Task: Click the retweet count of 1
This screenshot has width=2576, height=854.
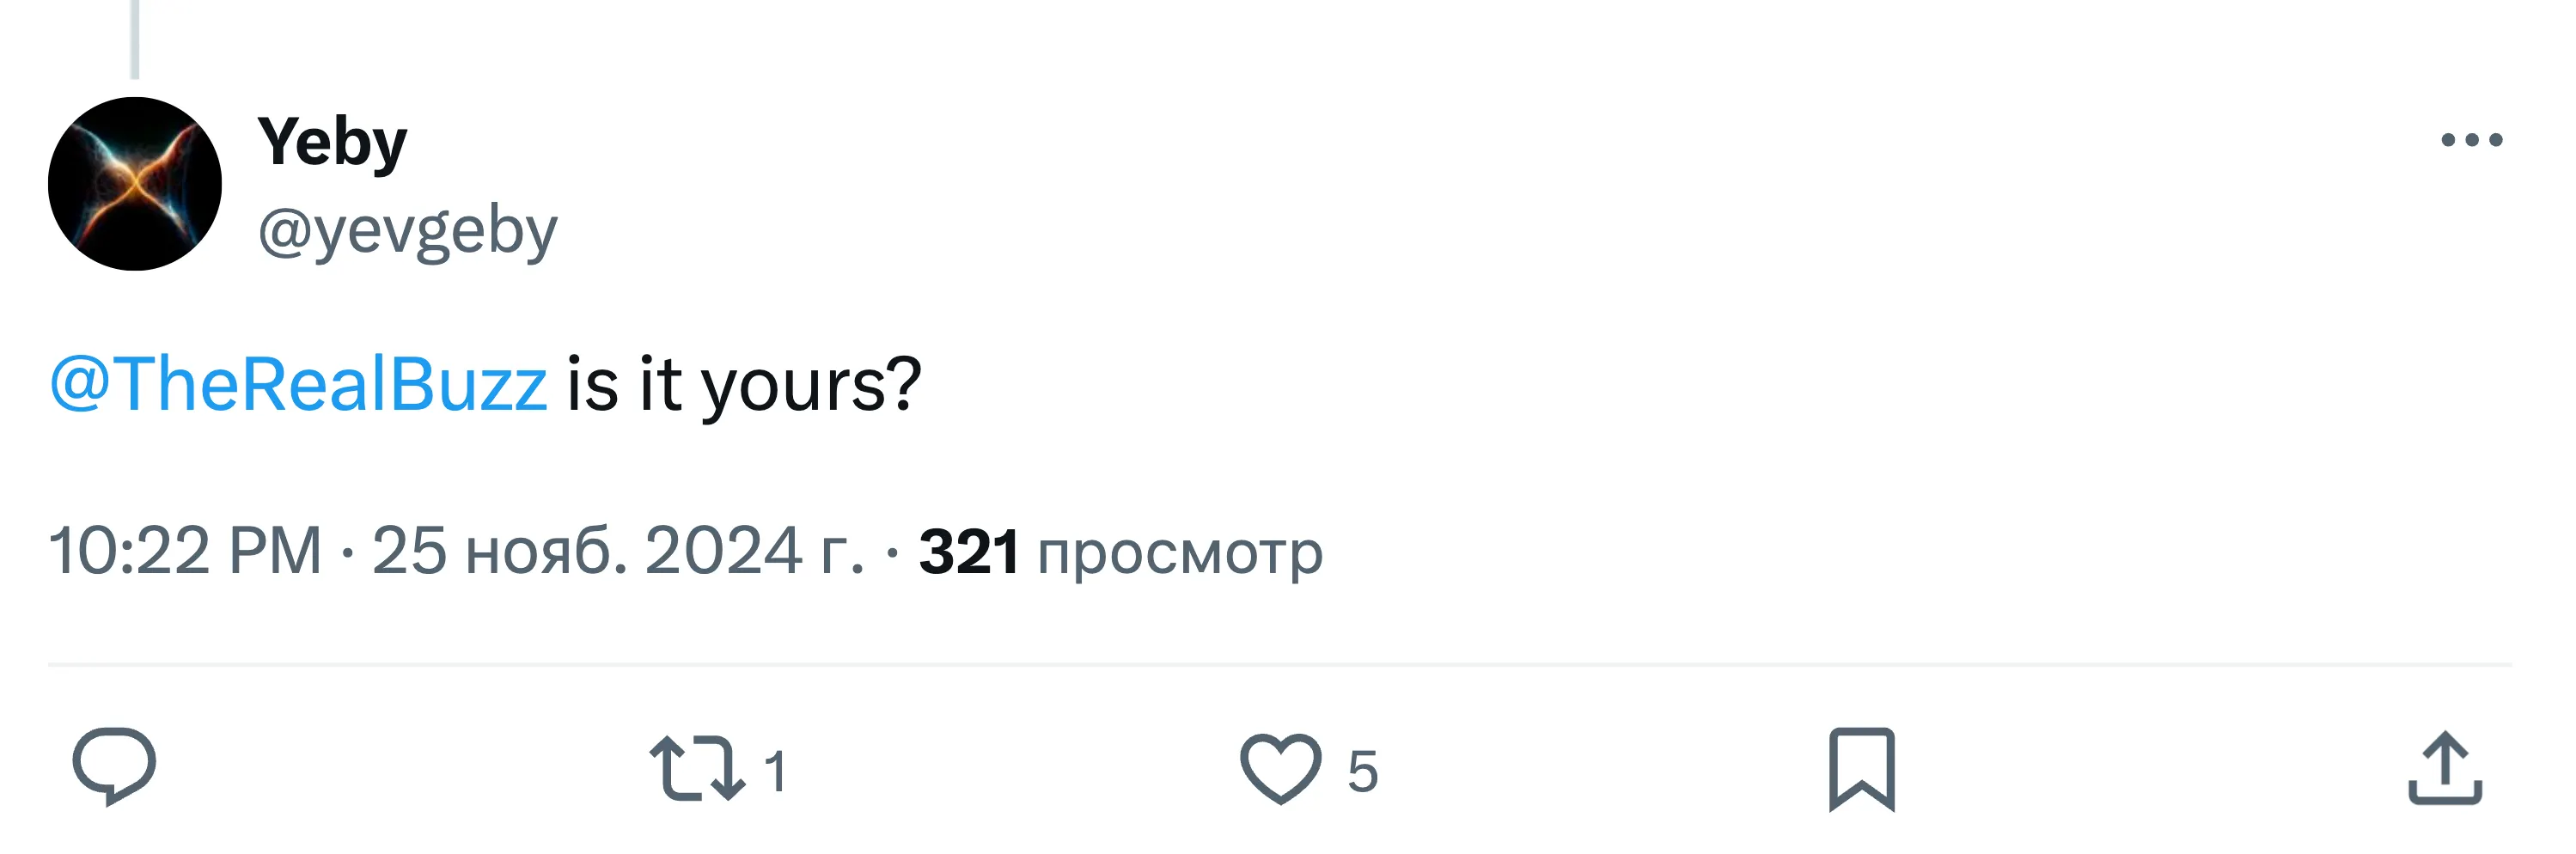Action: click(775, 771)
